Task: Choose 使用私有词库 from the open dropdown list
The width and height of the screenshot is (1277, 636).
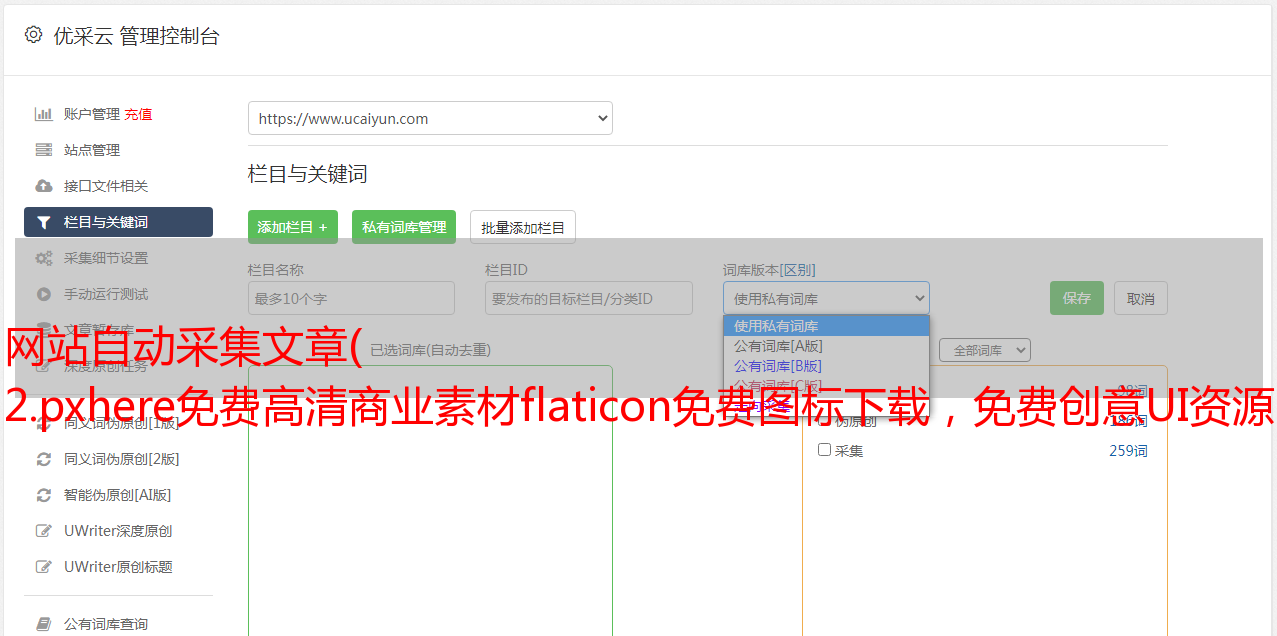Action: [826, 326]
